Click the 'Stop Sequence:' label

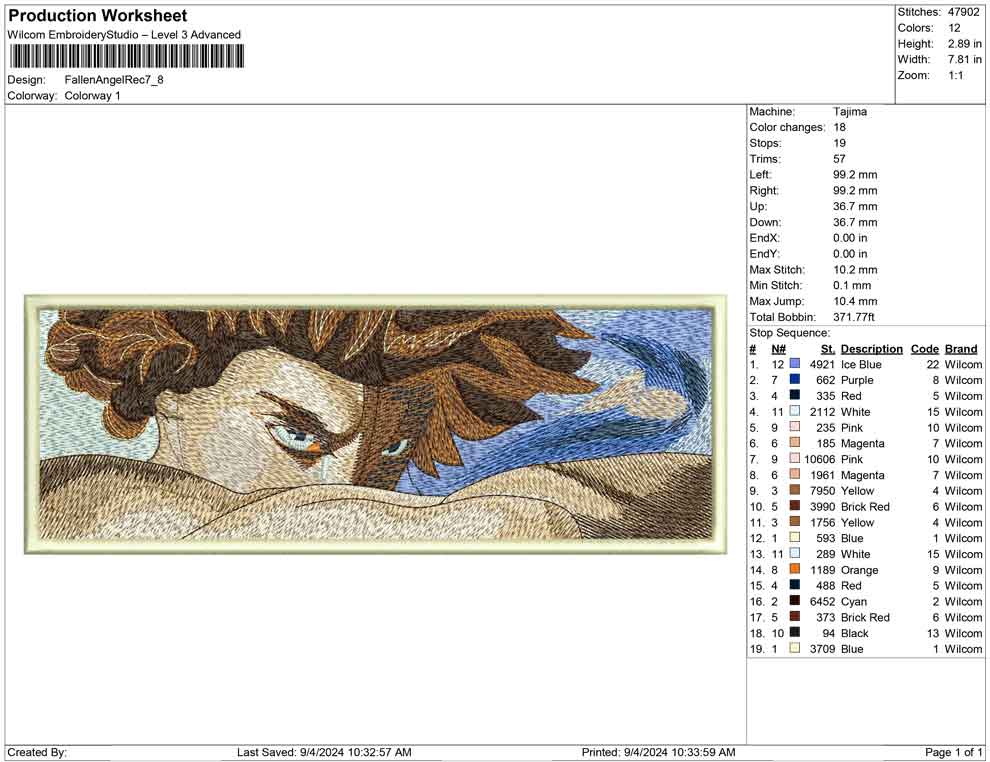pos(789,333)
